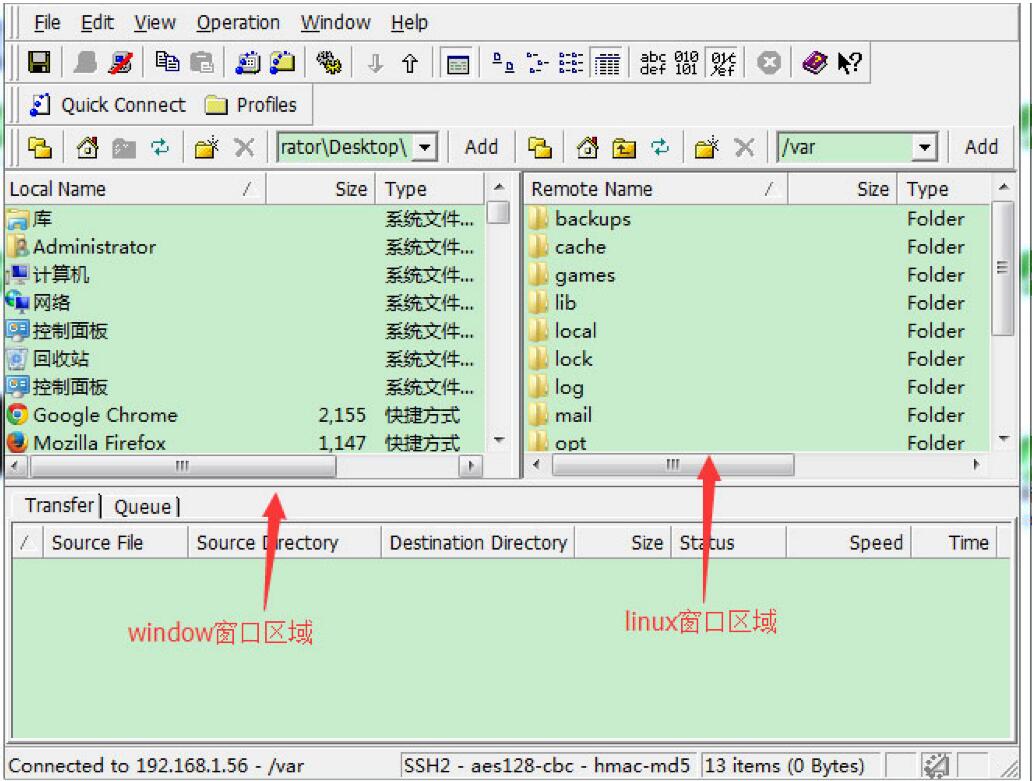Click the Help book icon
This screenshot has height=781, width=1032.
pyautogui.click(x=815, y=63)
